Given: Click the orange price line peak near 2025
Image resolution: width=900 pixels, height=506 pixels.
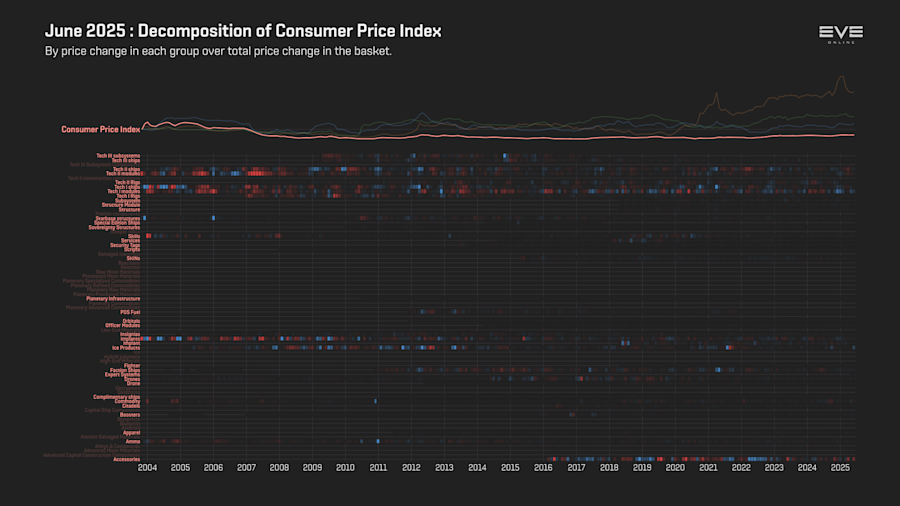Looking at the screenshot, I should coord(841,77).
